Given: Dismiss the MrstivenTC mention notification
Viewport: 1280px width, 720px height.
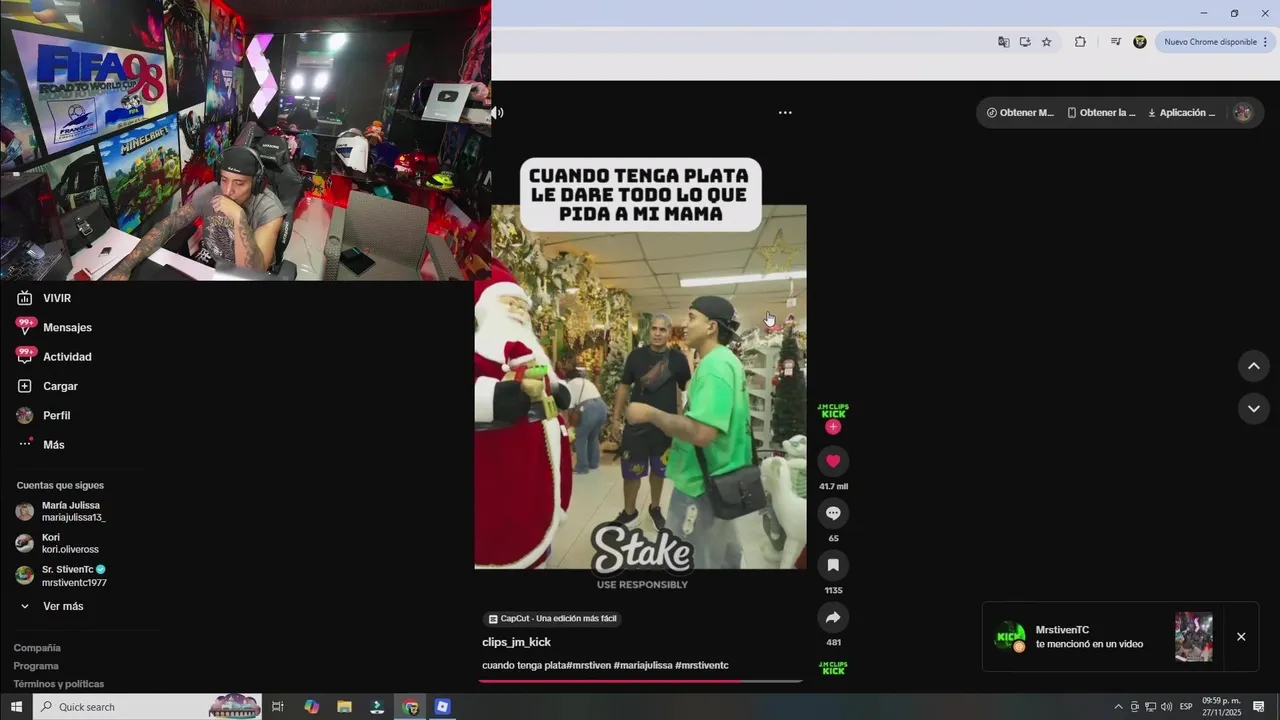Looking at the screenshot, I should pyautogui.click(x=1241, y=637).
